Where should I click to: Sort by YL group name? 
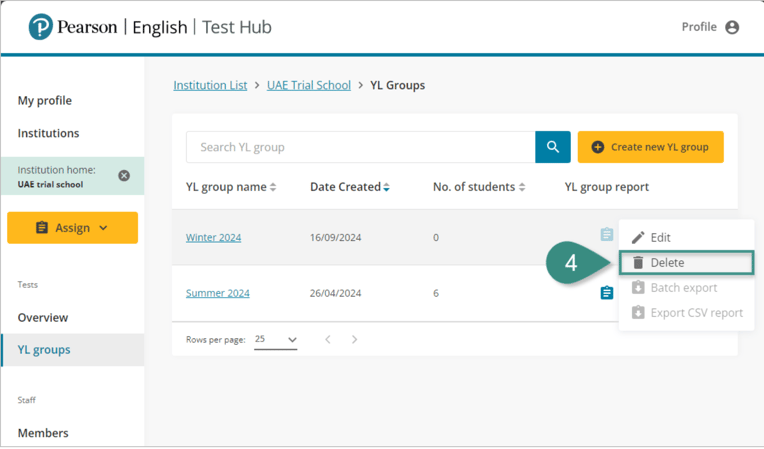click(231, 187)
